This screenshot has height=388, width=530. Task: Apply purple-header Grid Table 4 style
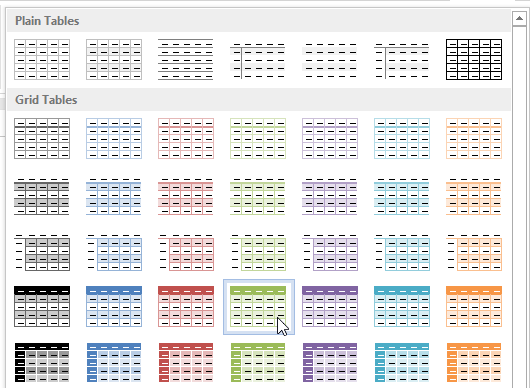[x=330, y=307]
